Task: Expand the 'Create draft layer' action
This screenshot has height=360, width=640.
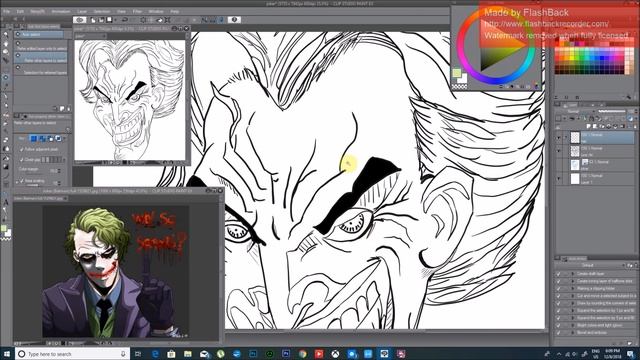Action: [573, 273]
